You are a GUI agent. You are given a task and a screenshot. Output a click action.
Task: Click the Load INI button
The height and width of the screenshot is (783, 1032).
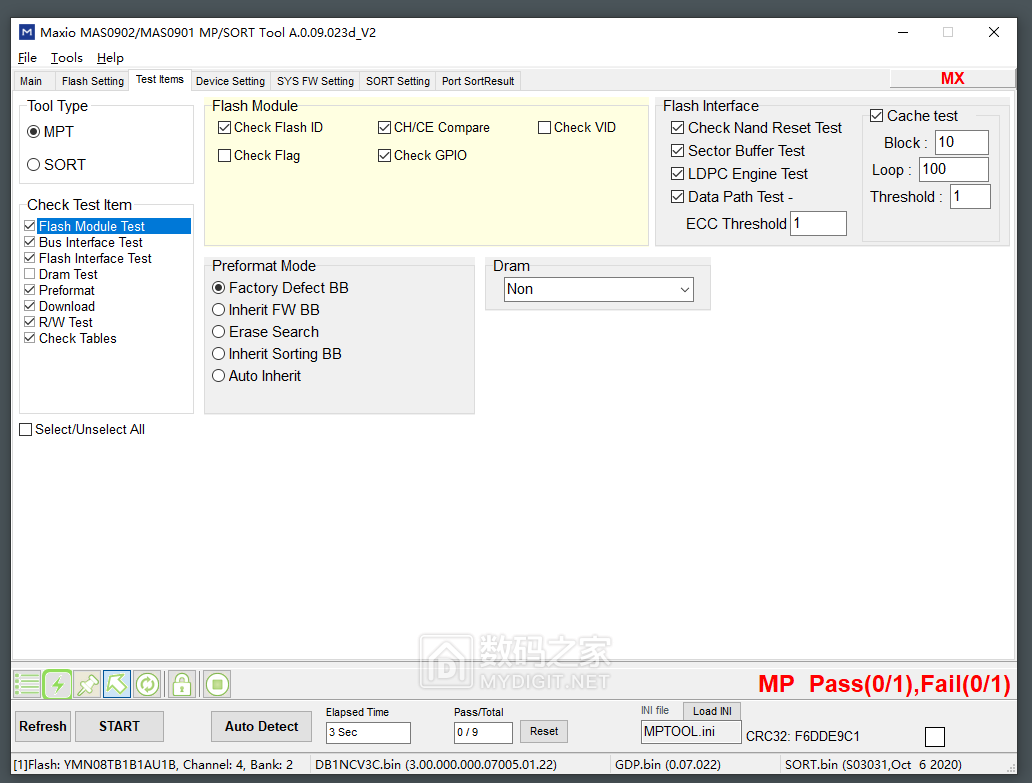712,711
